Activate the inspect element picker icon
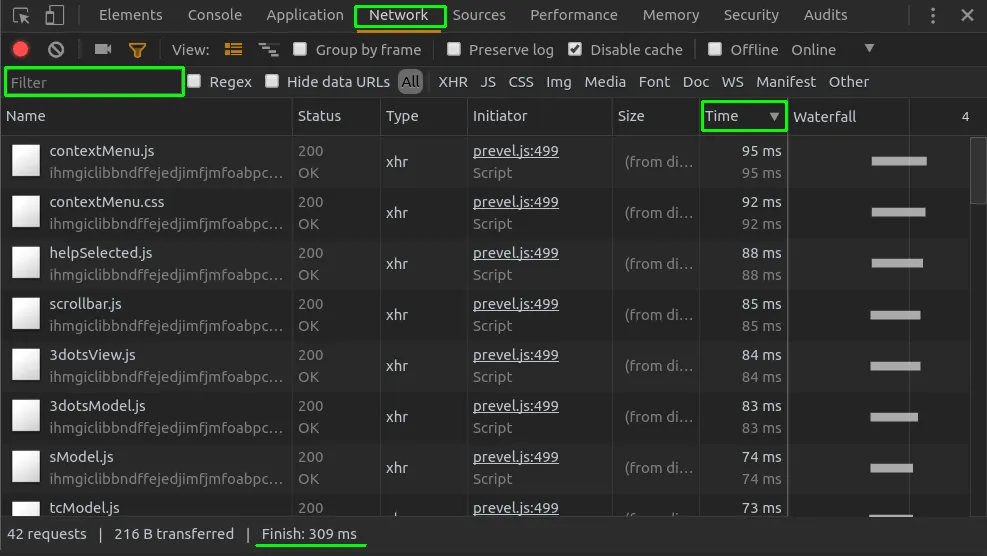This screenshot has height=556, width=987. coord(21,15)
